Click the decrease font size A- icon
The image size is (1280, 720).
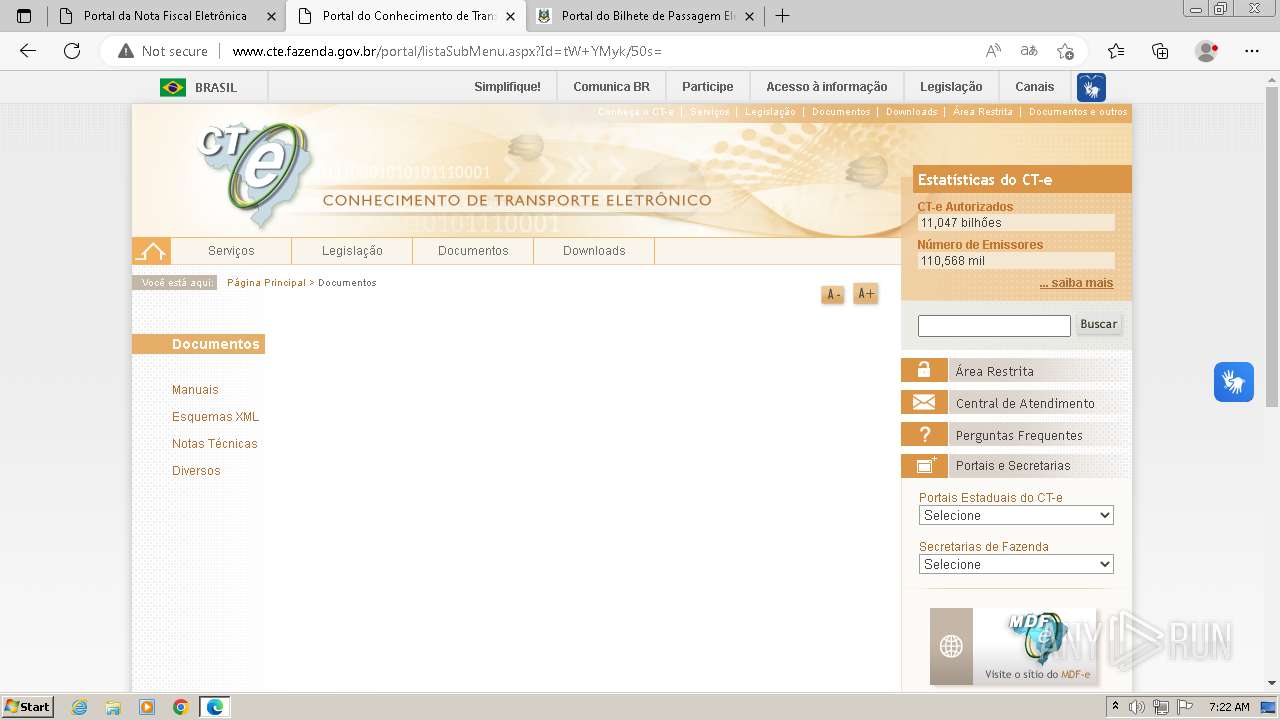[833, 294]
